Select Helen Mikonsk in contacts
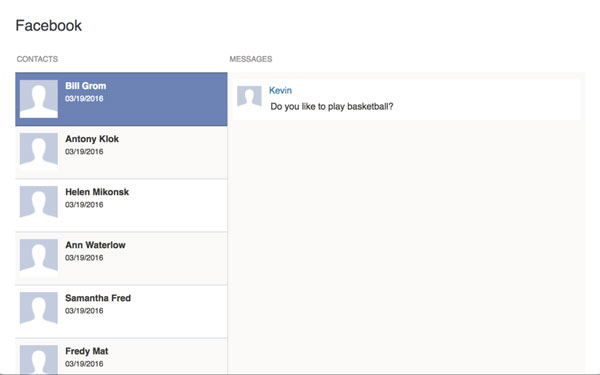 [121, 205]
